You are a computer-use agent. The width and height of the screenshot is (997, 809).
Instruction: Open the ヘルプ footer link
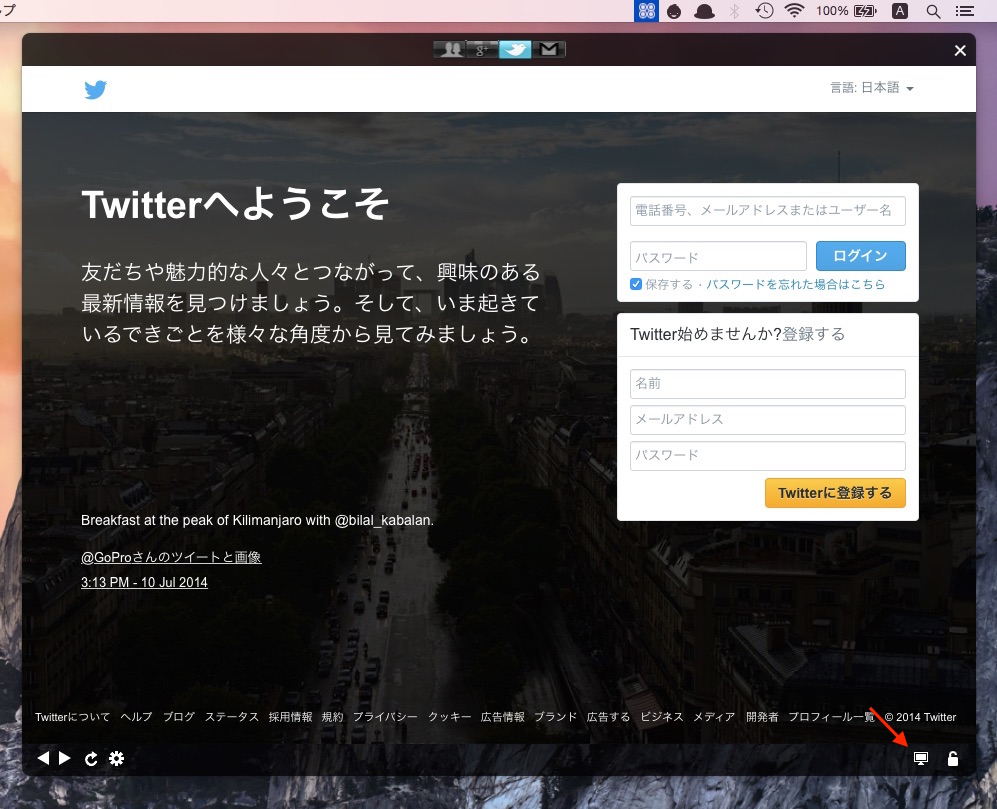click(136, 717)
